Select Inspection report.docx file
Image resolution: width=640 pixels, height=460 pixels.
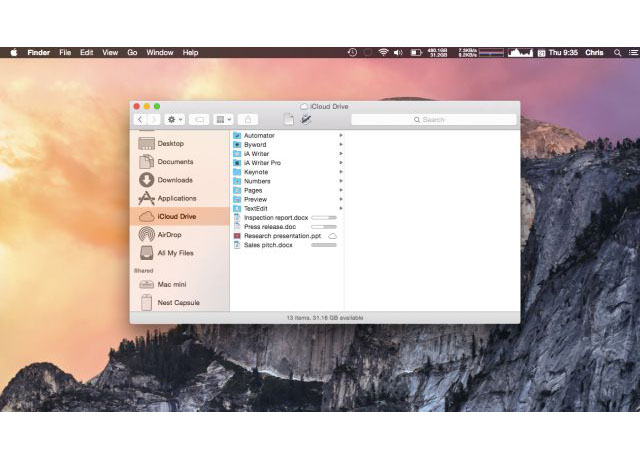(288, 218)
